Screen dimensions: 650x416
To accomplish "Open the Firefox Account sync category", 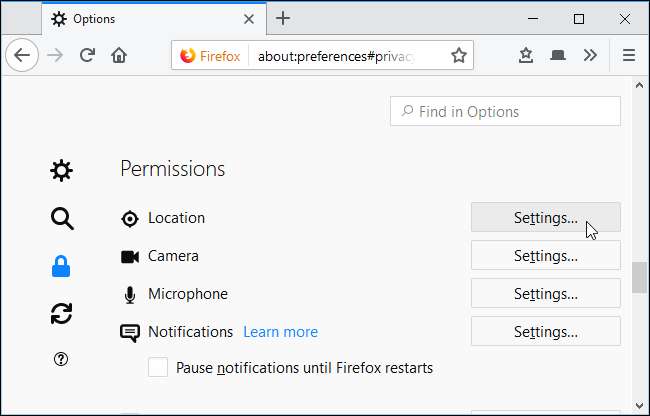I will coord(61,314).
